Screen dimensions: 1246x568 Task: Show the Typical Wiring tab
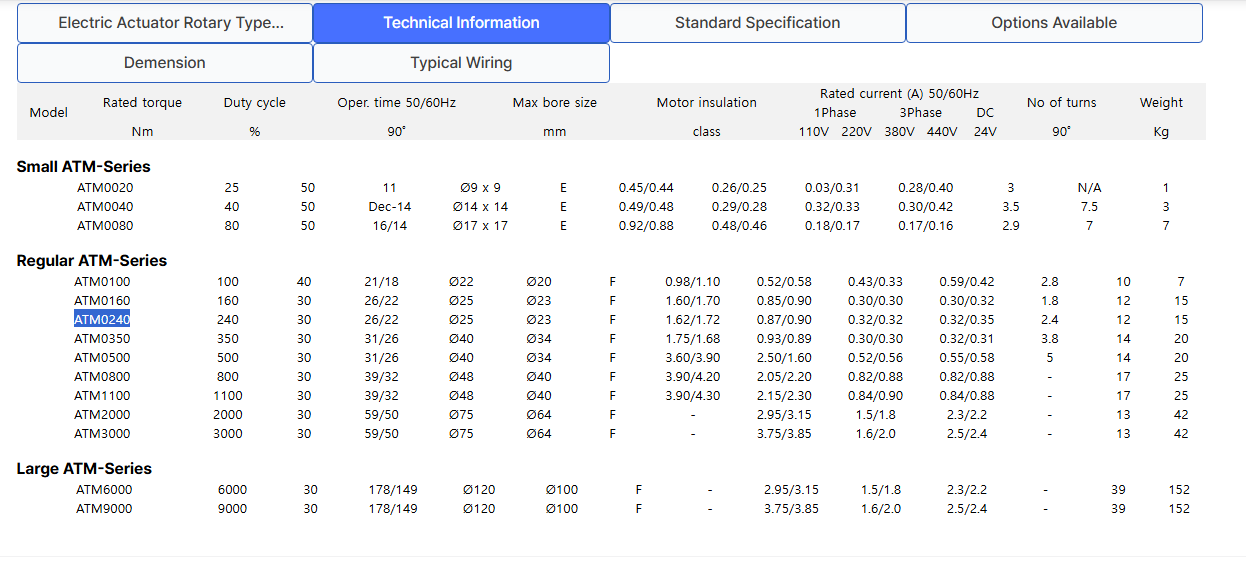click(x=461, y=63)
